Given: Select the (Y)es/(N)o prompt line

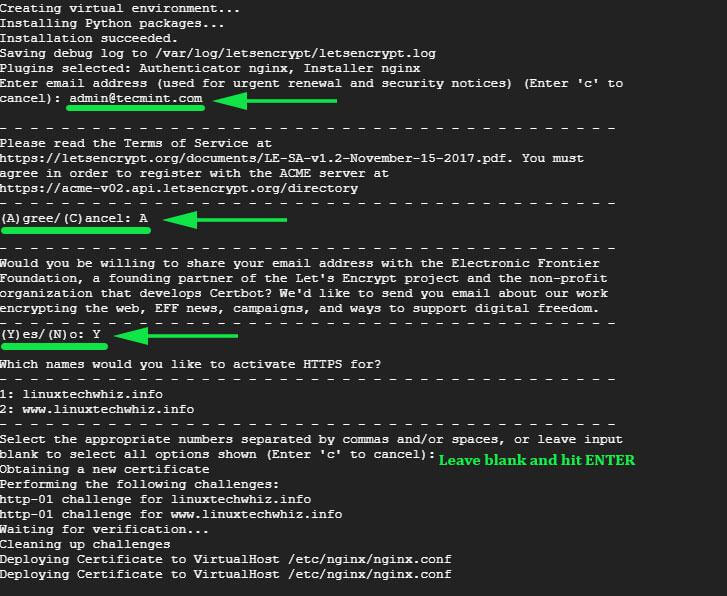Looking at the screenshot, I should [50, 334].
